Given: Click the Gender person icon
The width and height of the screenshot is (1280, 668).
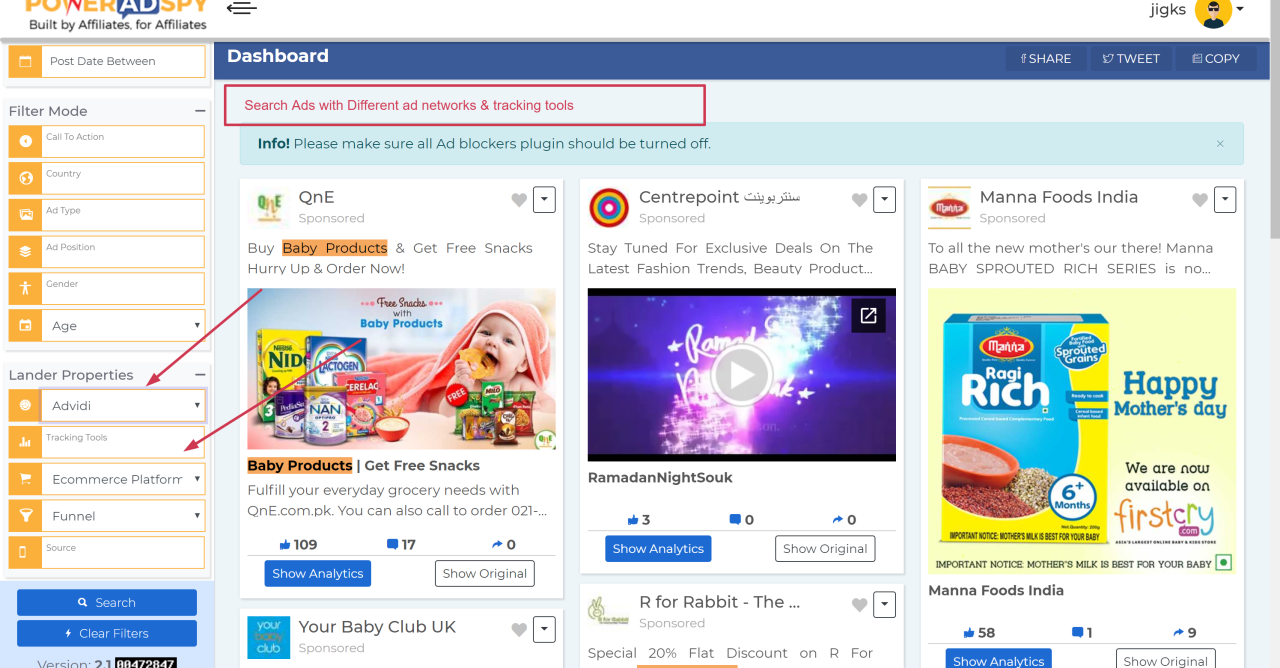Looking at the screenshot, I should (x=25, y=289).
